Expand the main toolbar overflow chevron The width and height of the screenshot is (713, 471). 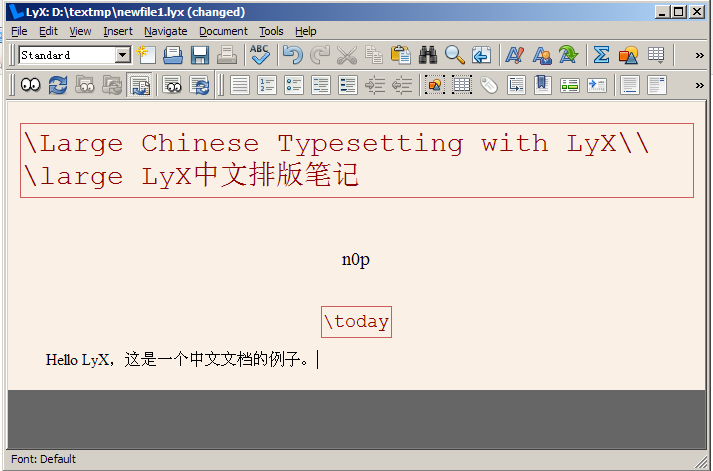pos(700,55)
